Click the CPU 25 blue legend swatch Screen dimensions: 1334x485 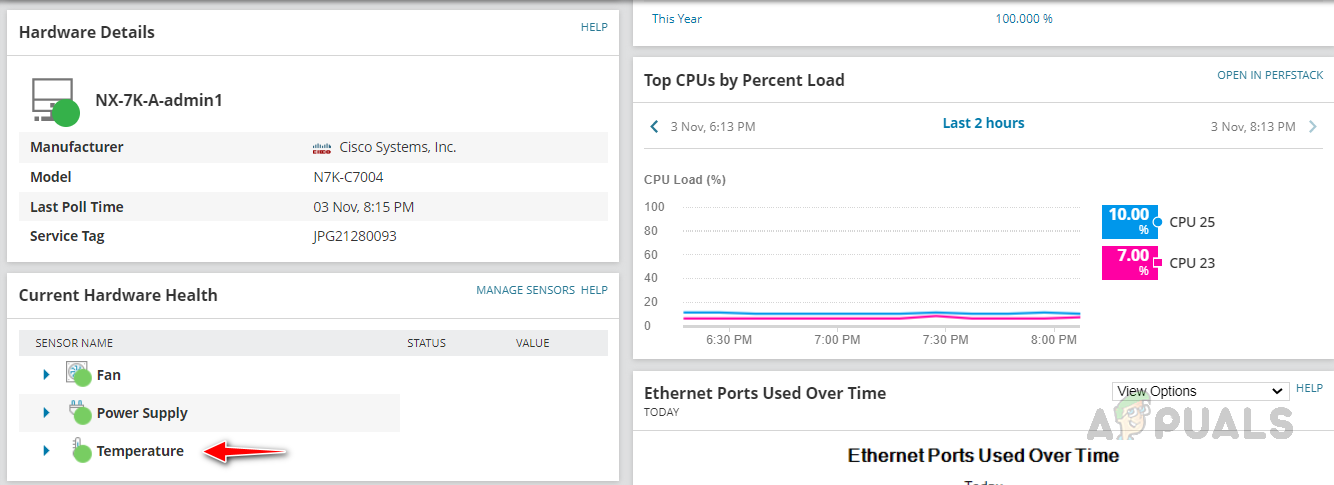pos(1129,222)
